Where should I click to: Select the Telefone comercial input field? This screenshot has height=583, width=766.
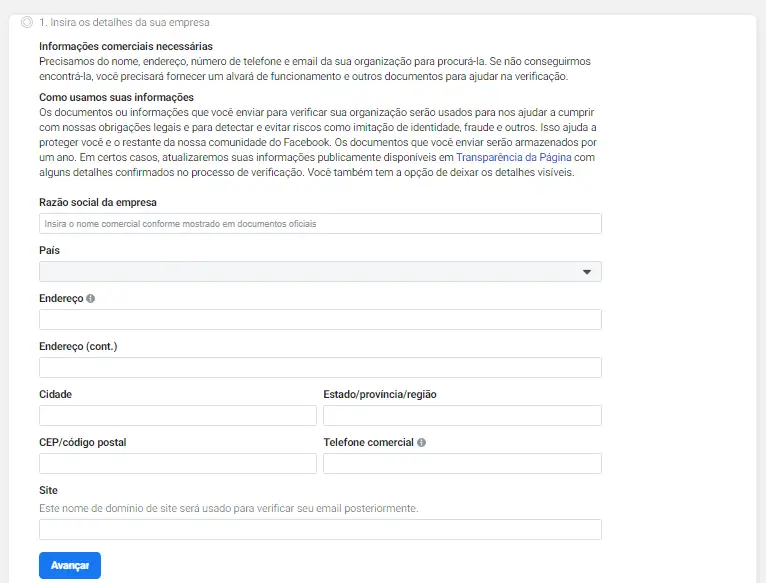click(x=462, y=464)
